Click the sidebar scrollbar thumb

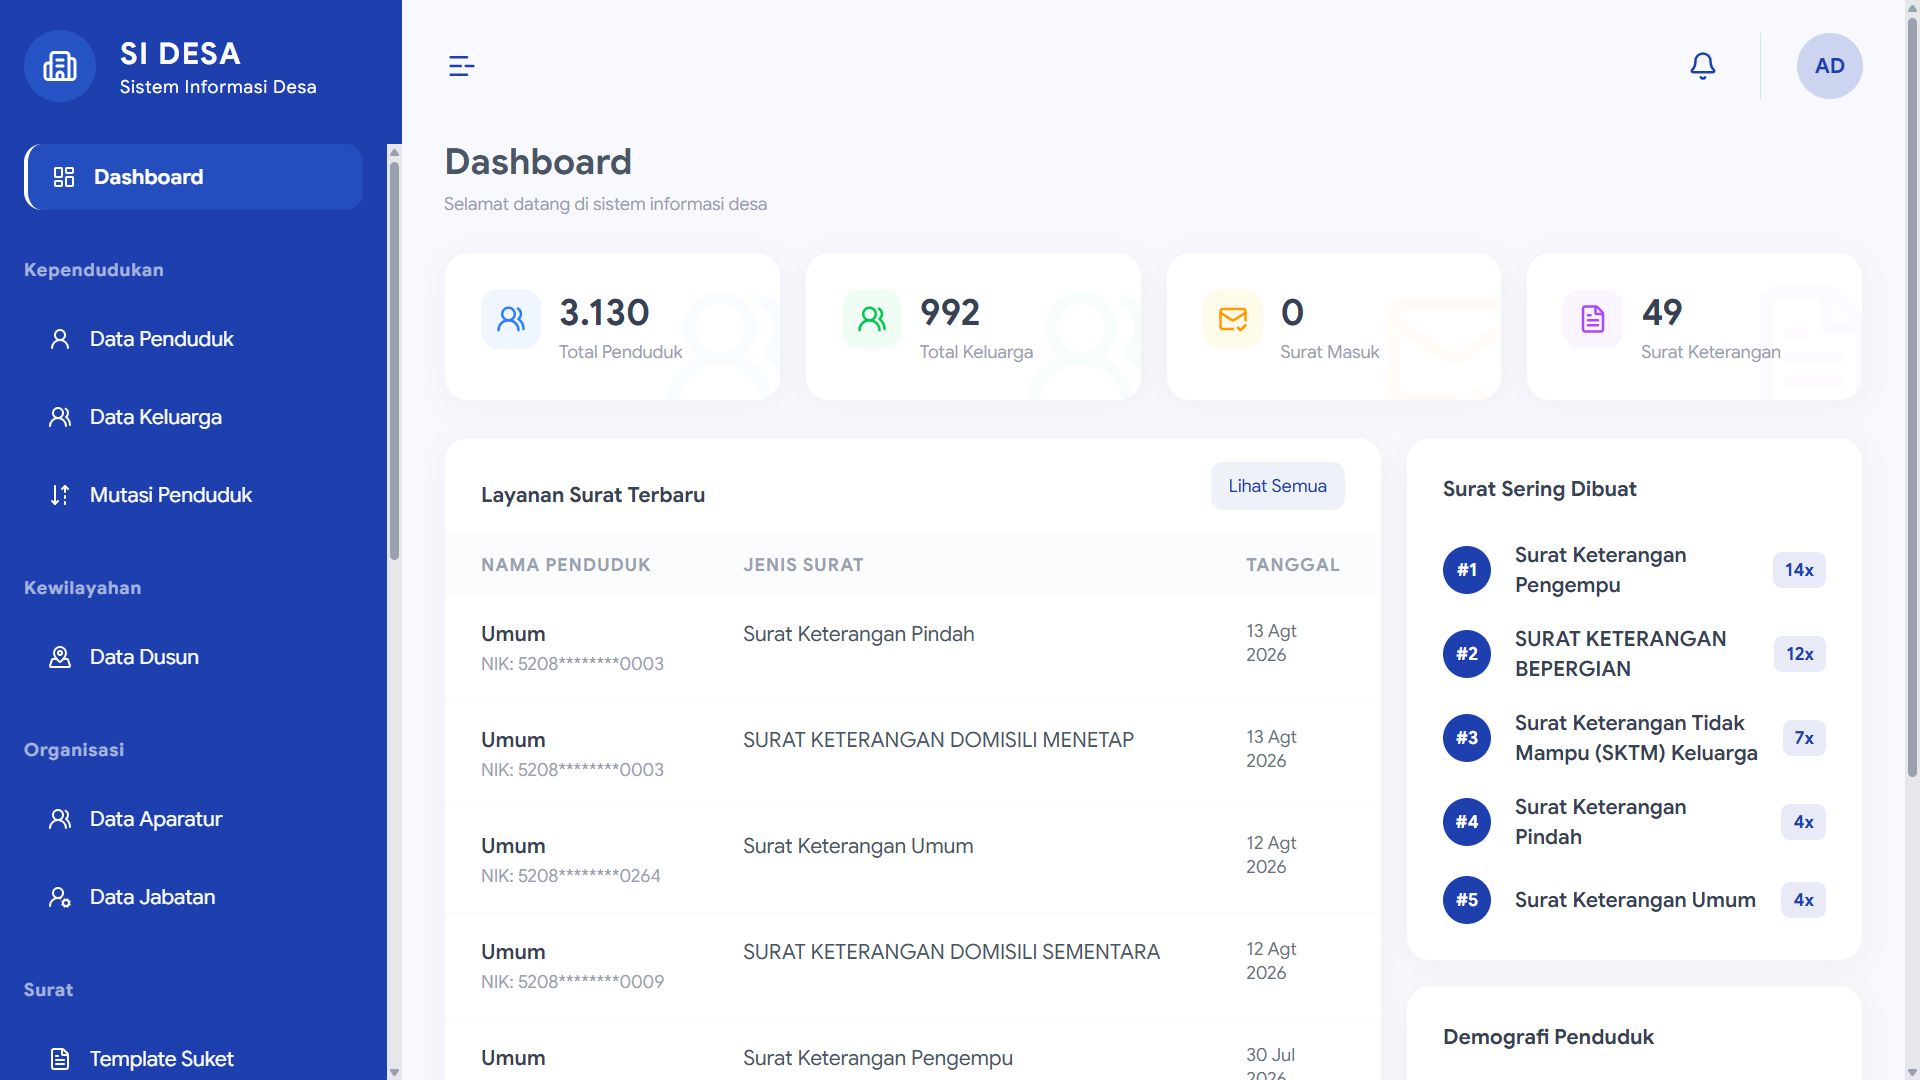[x=394, y=360]
